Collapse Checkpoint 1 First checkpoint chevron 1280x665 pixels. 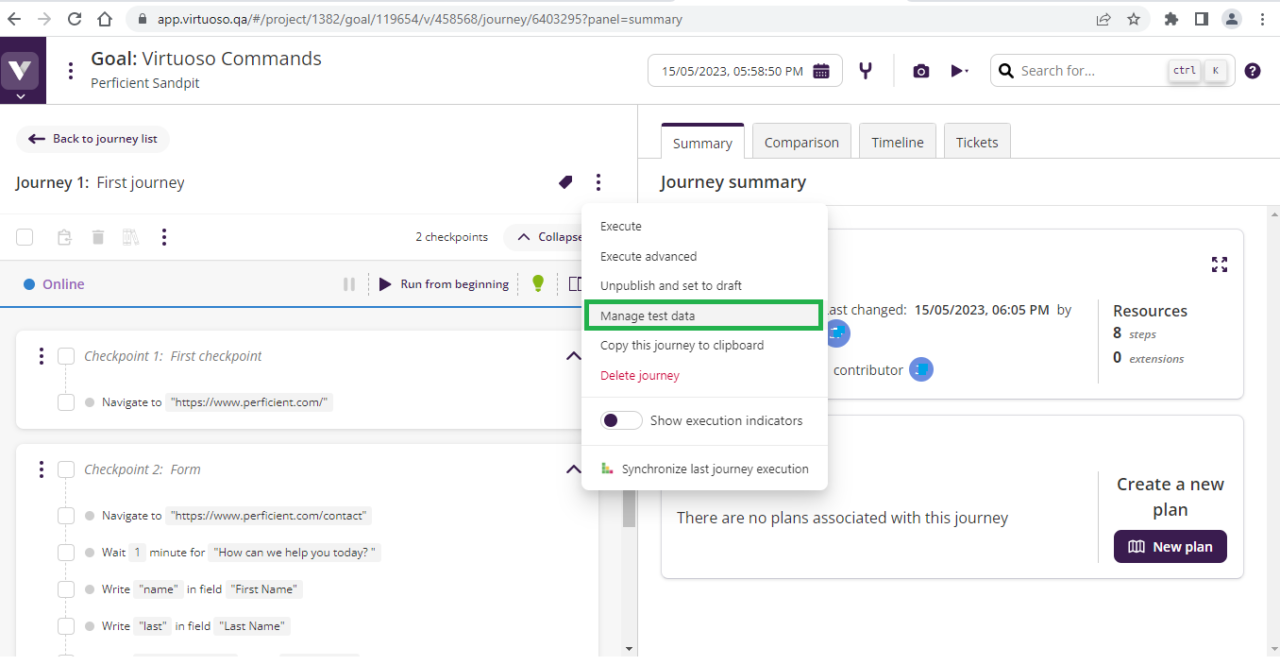pyautogui.click(x=573, y=356)
